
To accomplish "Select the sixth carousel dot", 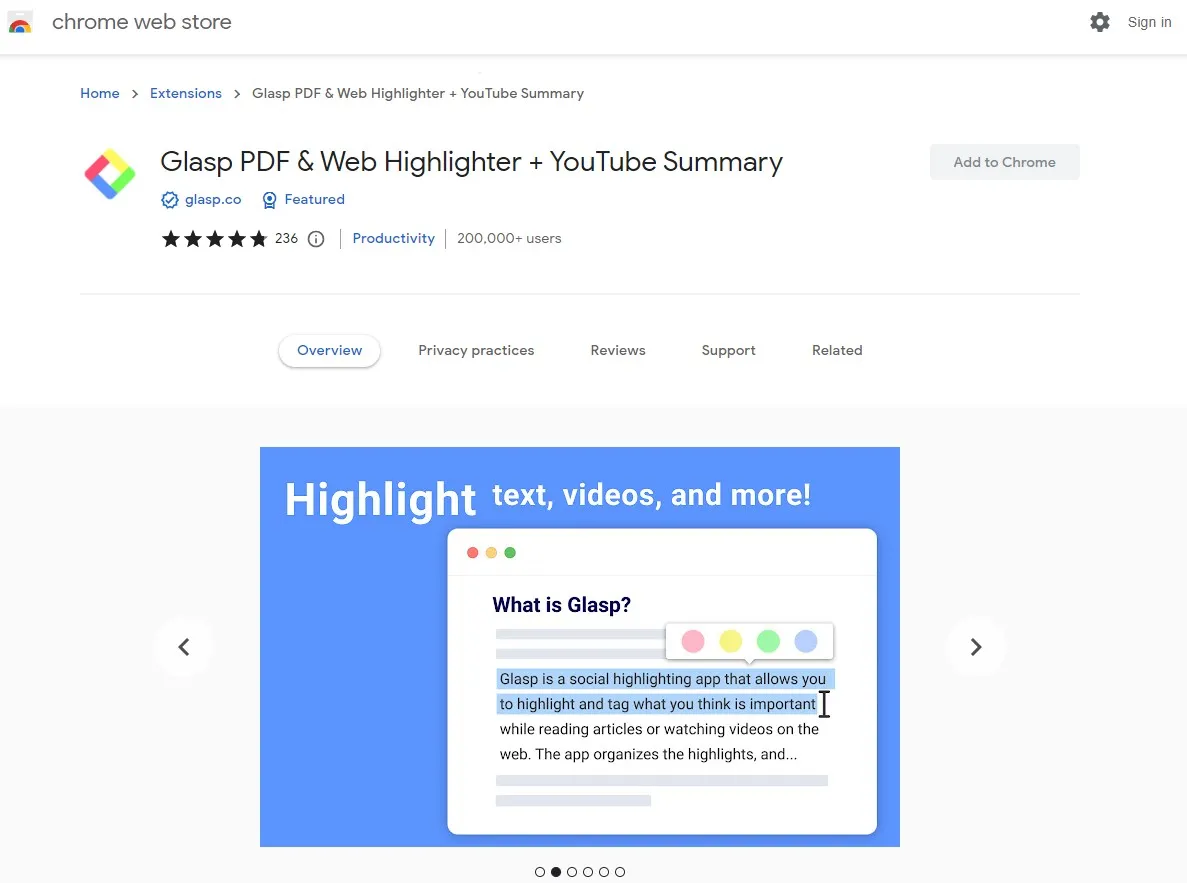I will (x=620, y=872).
